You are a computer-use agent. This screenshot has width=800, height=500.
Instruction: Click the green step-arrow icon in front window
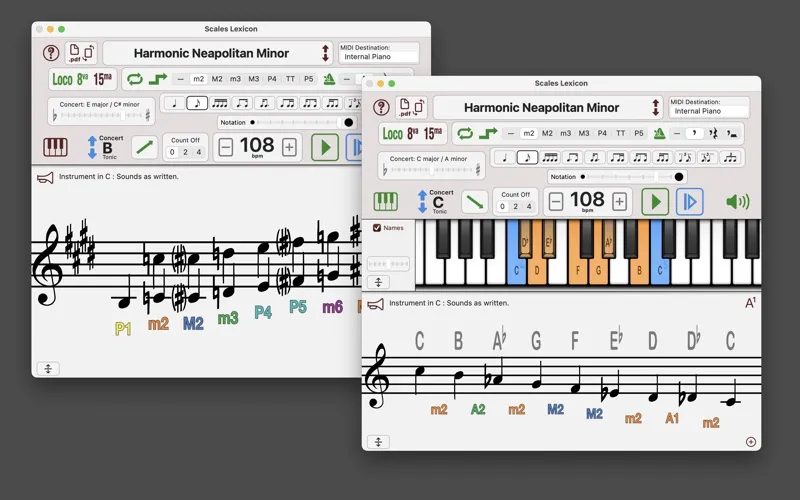[x=488, y=133]
